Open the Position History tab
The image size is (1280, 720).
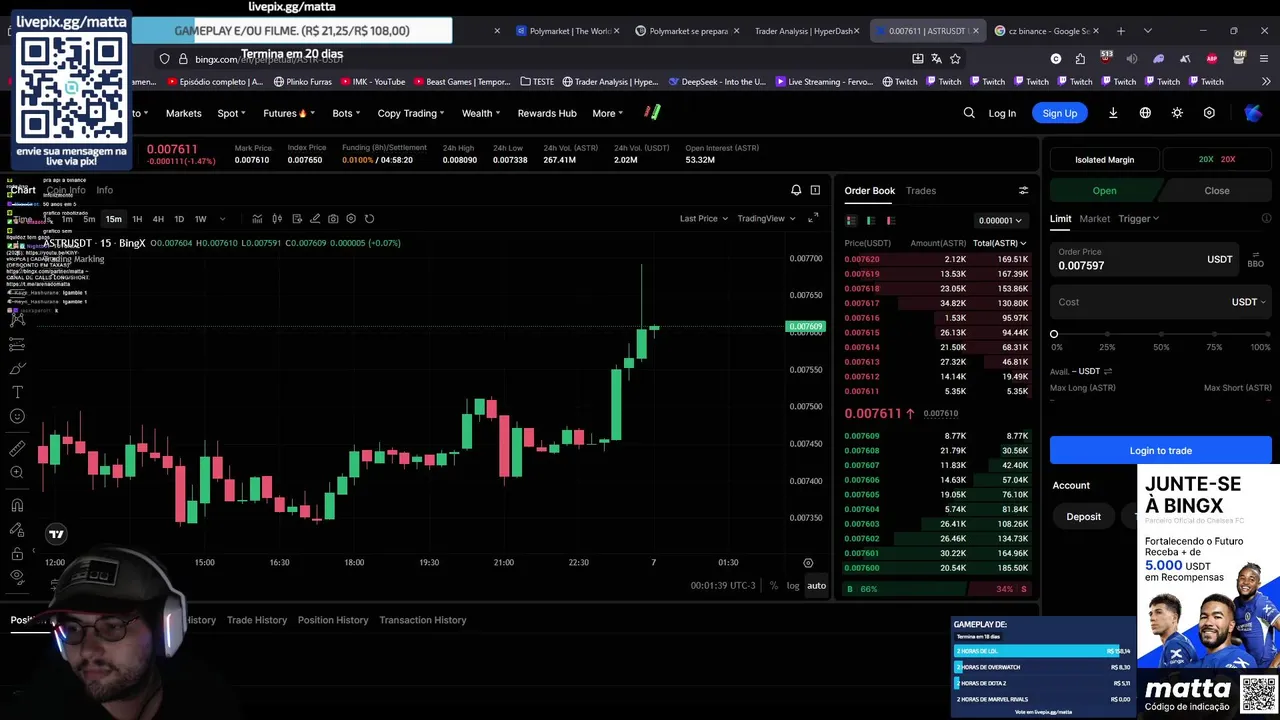point(333,620)
